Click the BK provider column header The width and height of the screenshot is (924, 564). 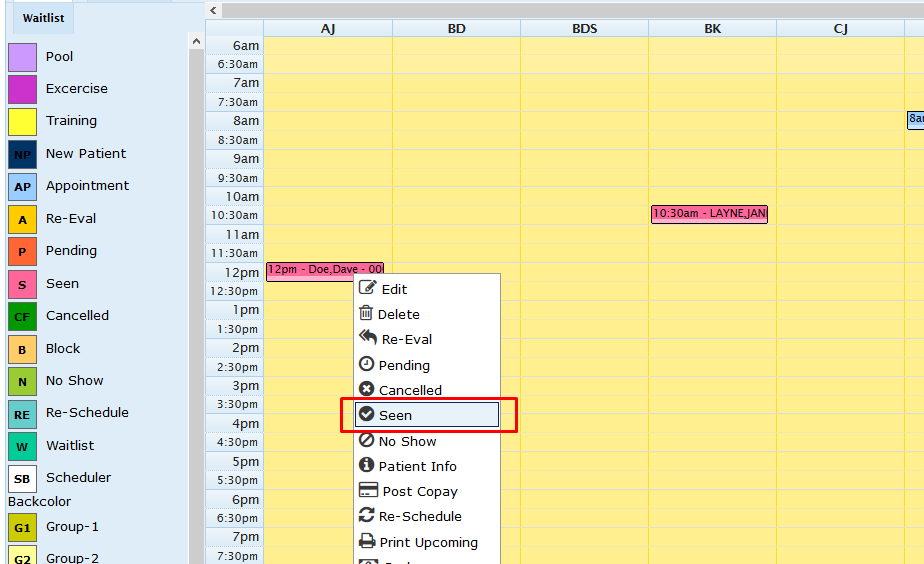(x=712, y=29)
